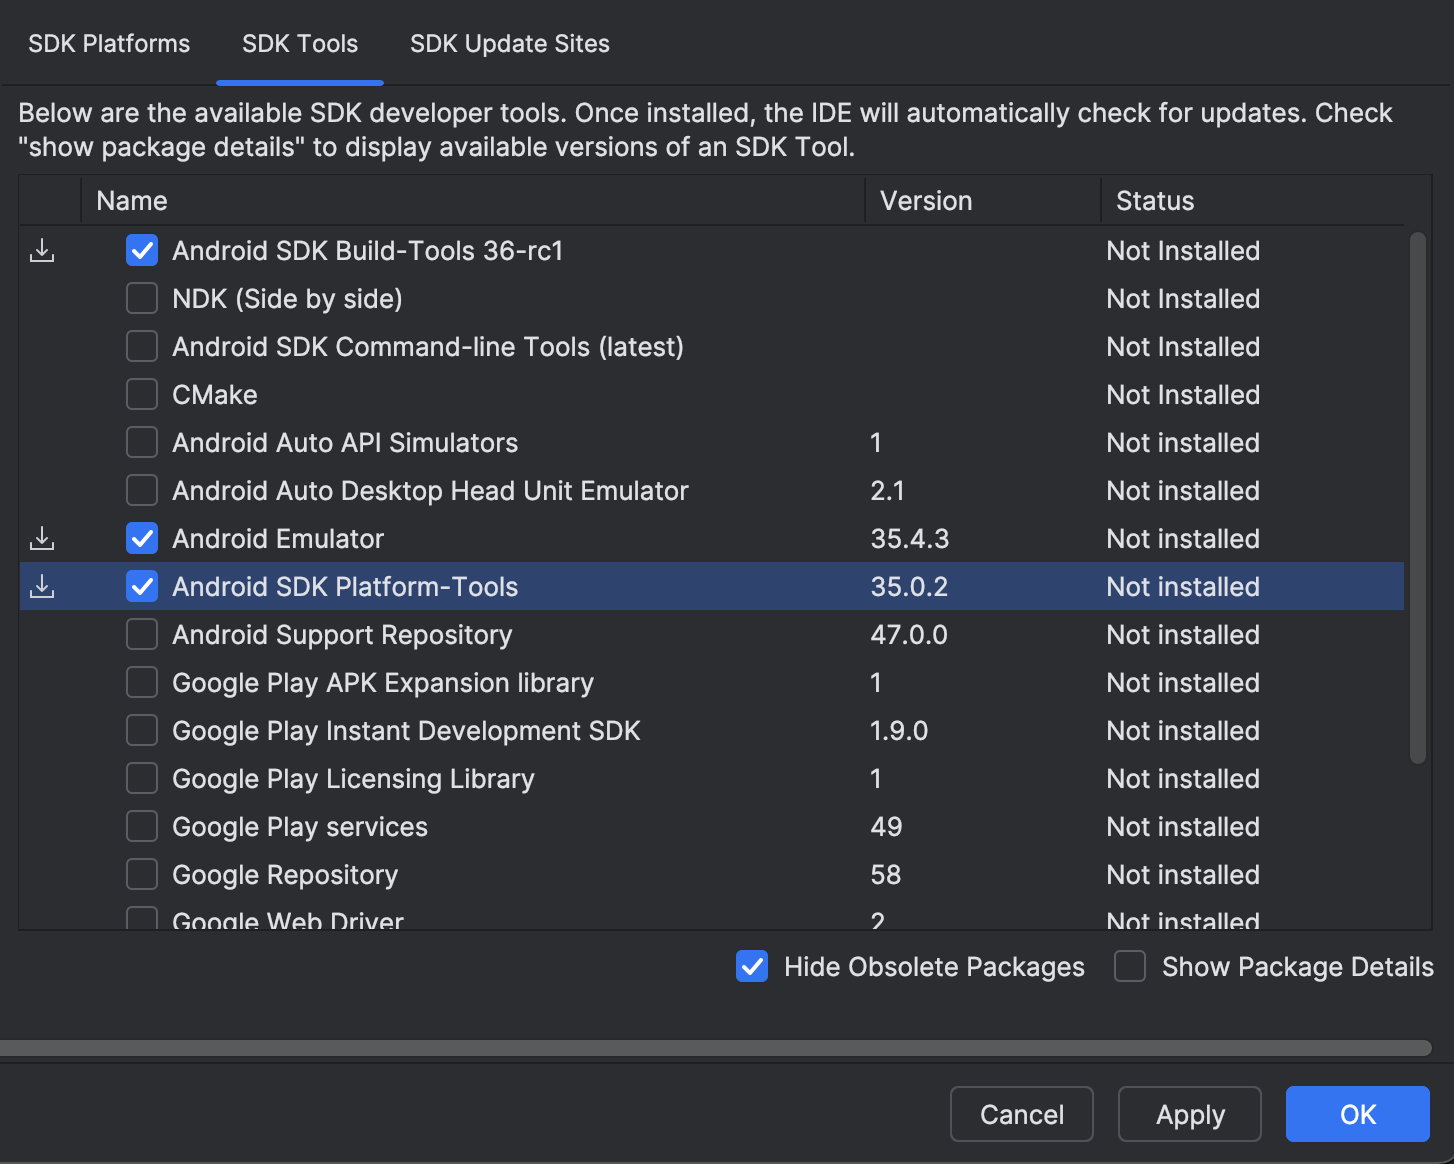1454x1164 pixels.
Task: Cancel the SDK Manager dialog
Action: point(1021,1114)
